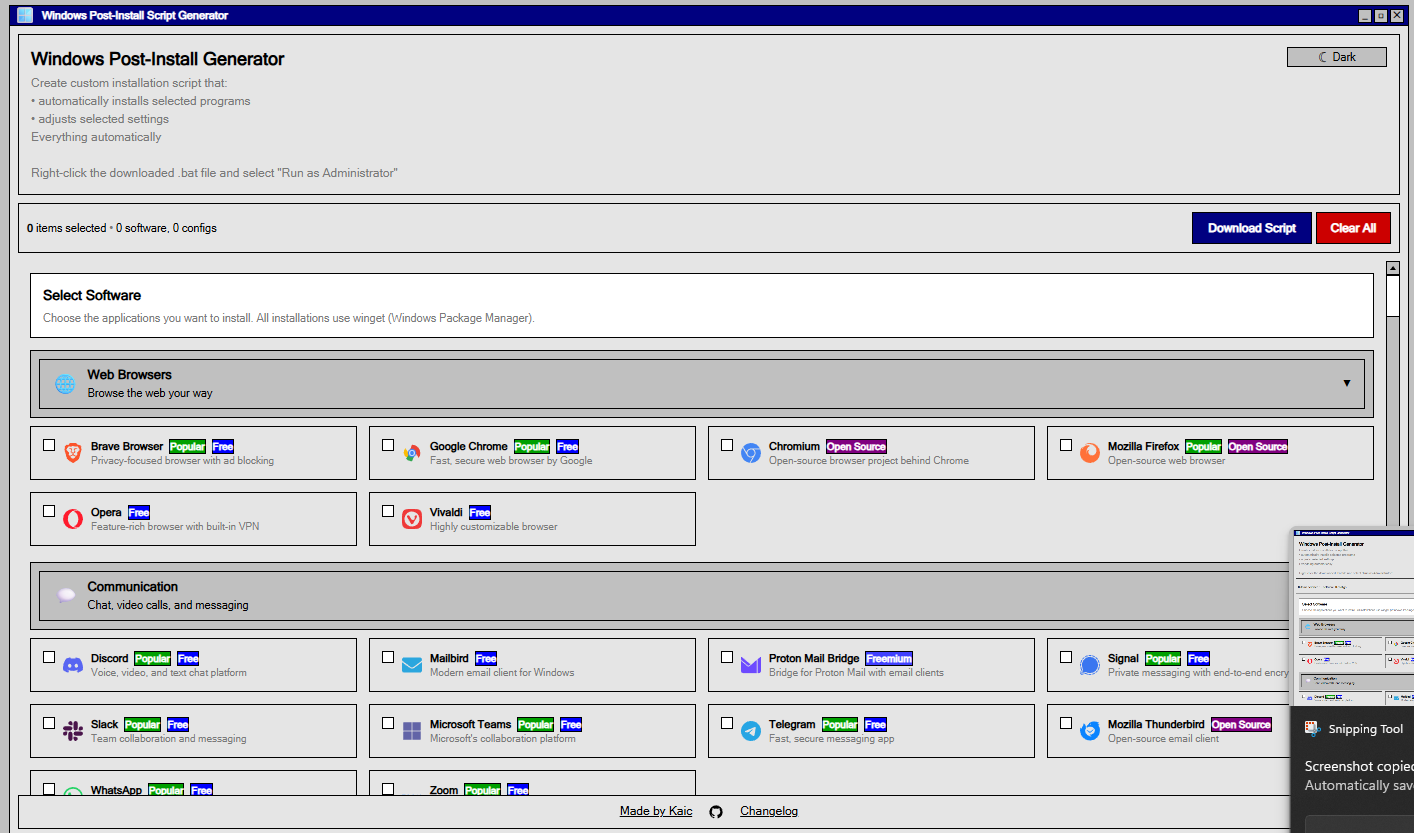The width and height of the screenshot is (1414, 833).
Task: Click the Made by Kaic link
Action: pyautogui.click(x=655, y=811)
